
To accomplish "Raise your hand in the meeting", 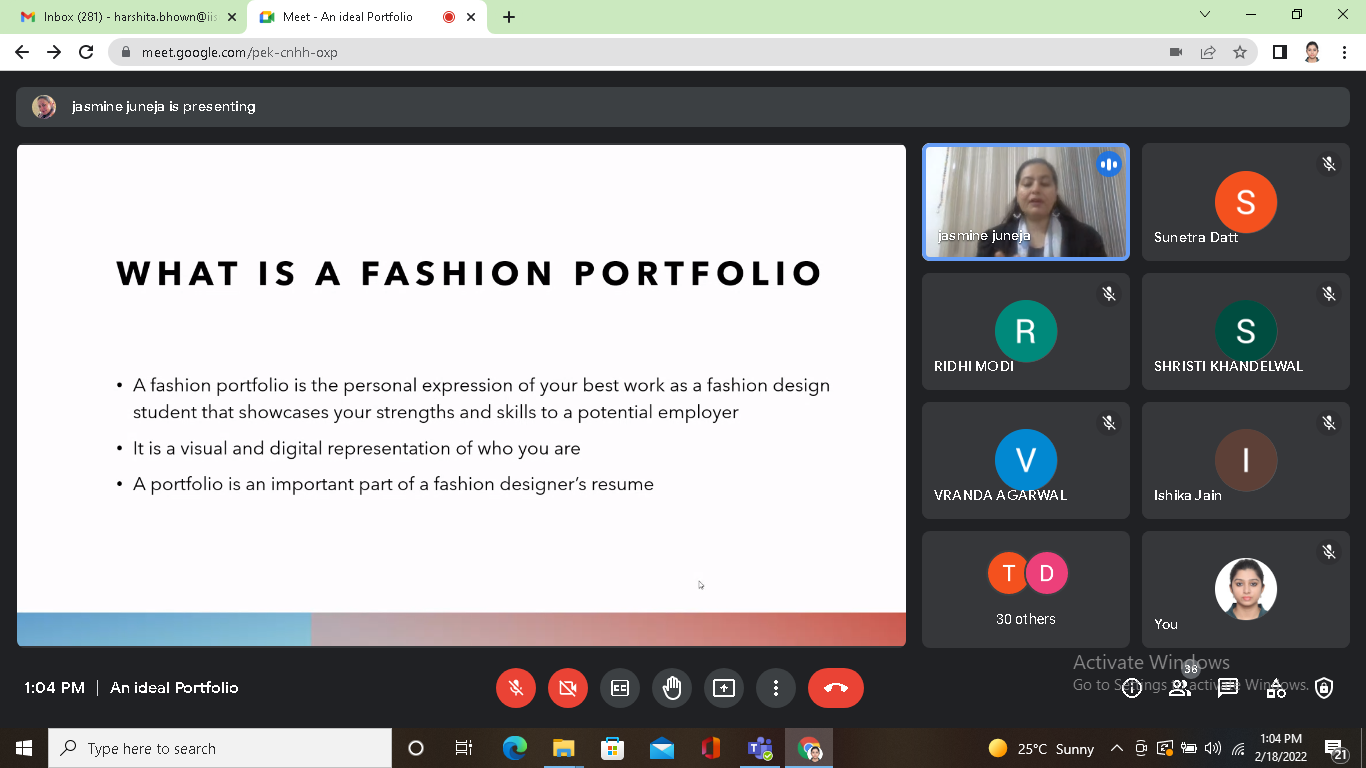I will pos(672,688).
